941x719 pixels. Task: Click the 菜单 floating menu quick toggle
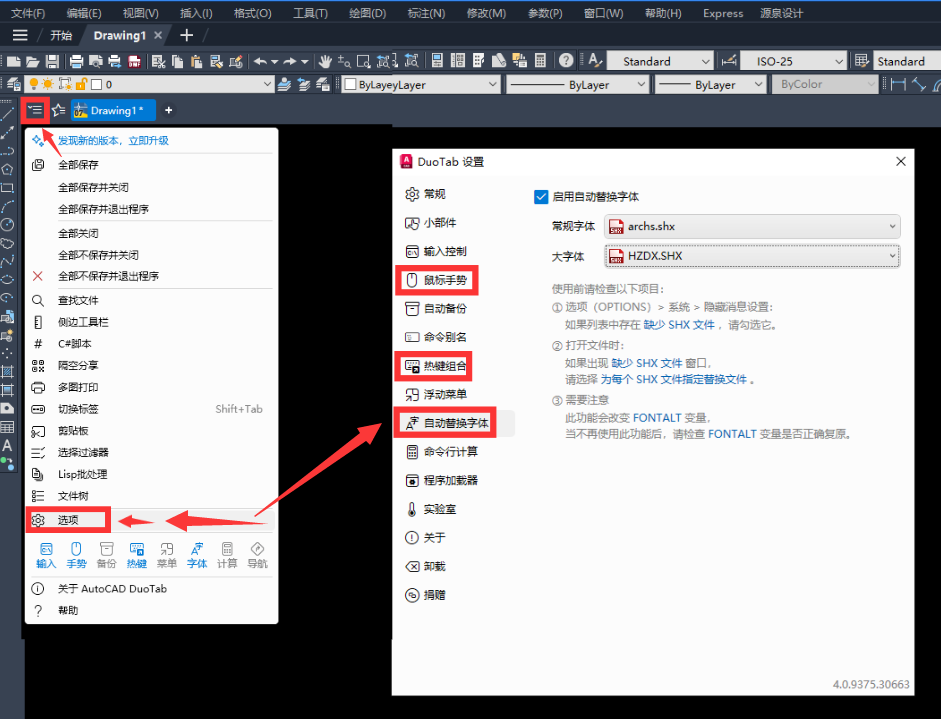click(167, 555)
